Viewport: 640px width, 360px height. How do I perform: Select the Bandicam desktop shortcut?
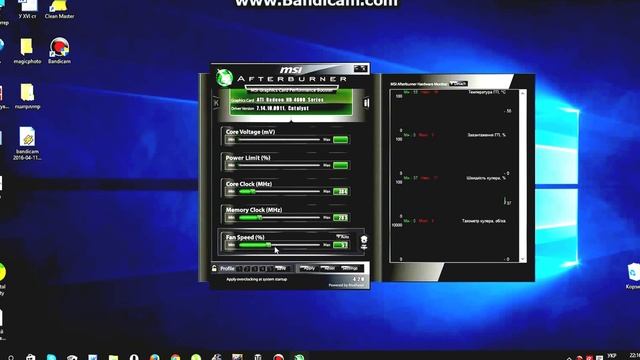tap(59, 51)
